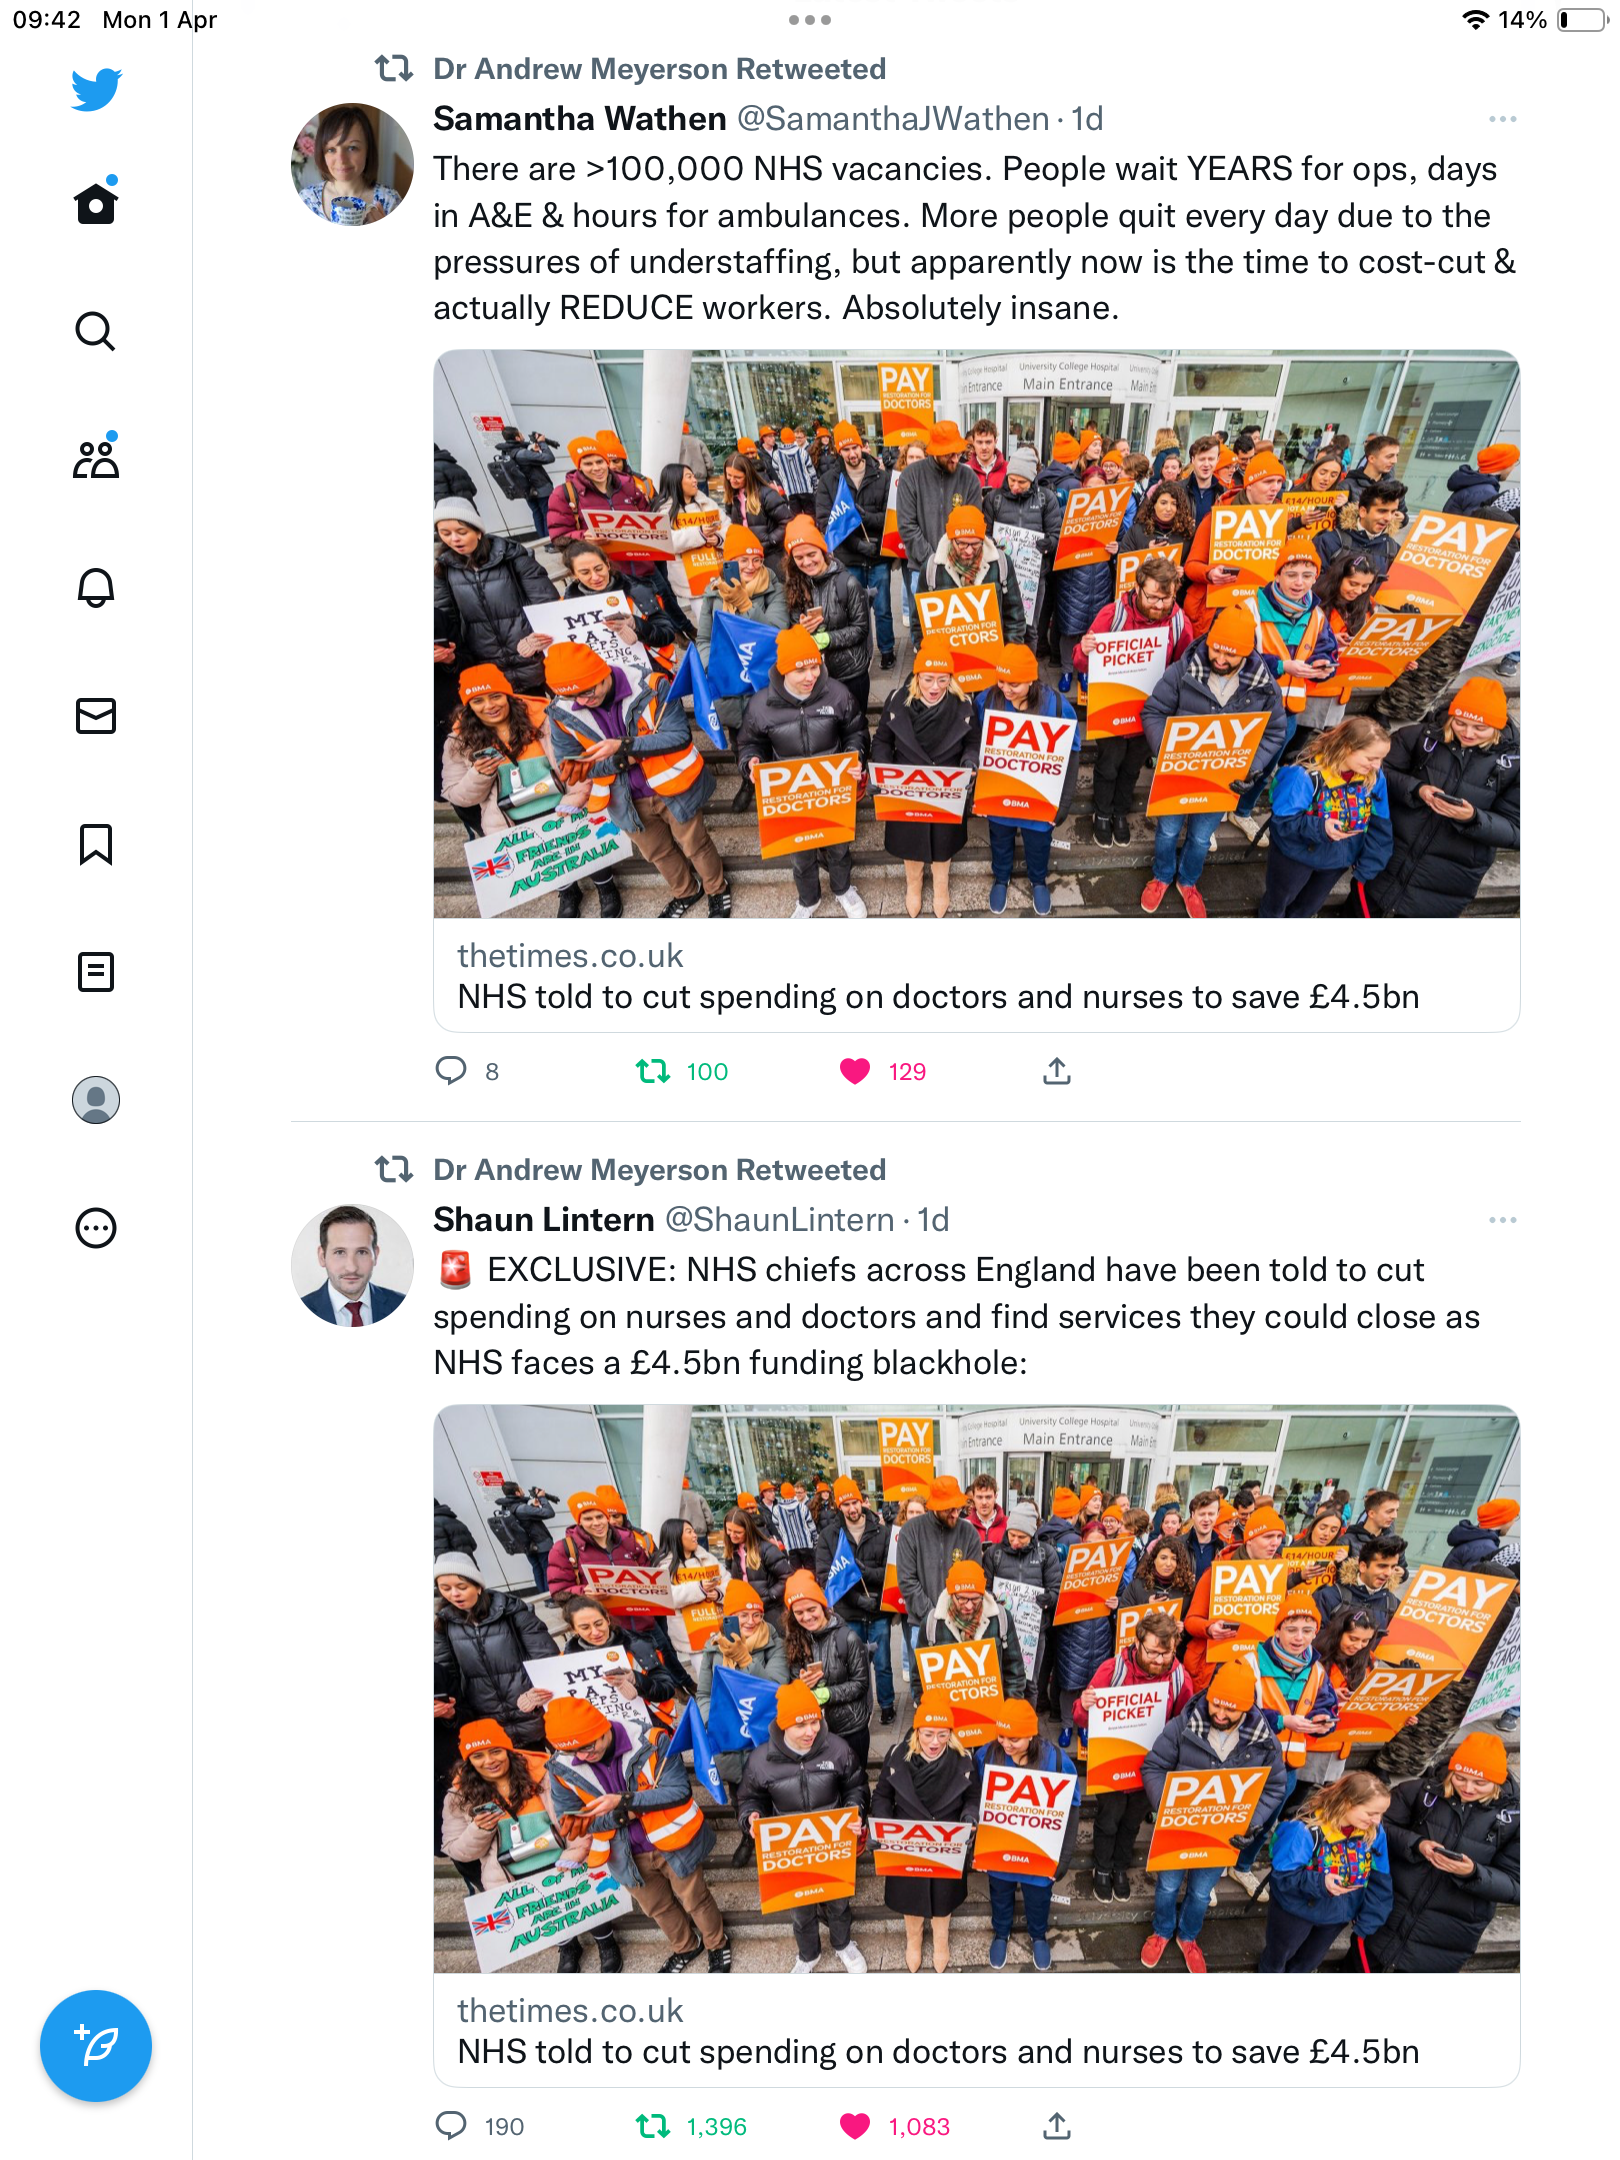Undo retweet of Samantha Wathen's tweet

(x=653, y=1071)
